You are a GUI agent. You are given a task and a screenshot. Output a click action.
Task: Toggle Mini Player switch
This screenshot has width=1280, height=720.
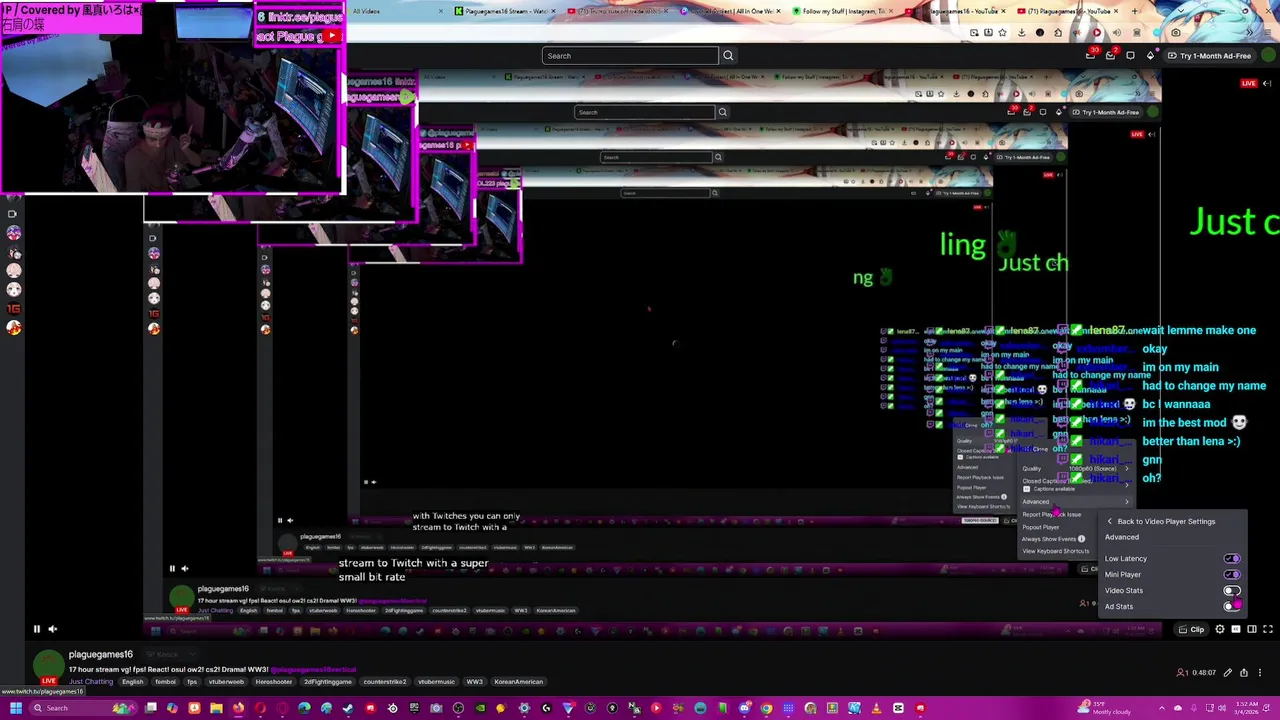coord(1232,575)
